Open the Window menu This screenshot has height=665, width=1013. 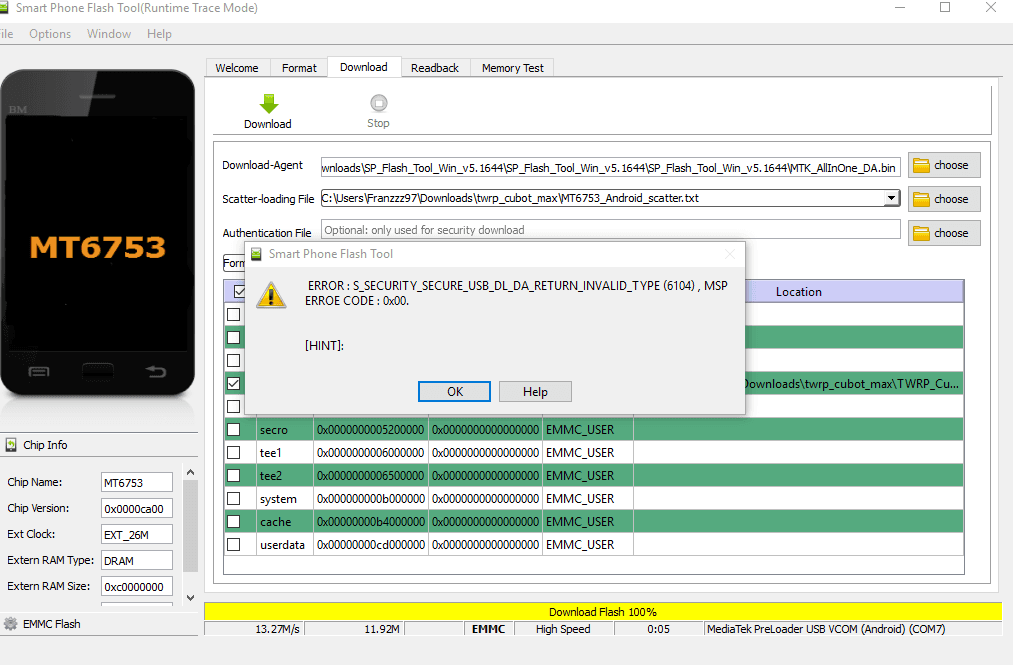(109, 34)
